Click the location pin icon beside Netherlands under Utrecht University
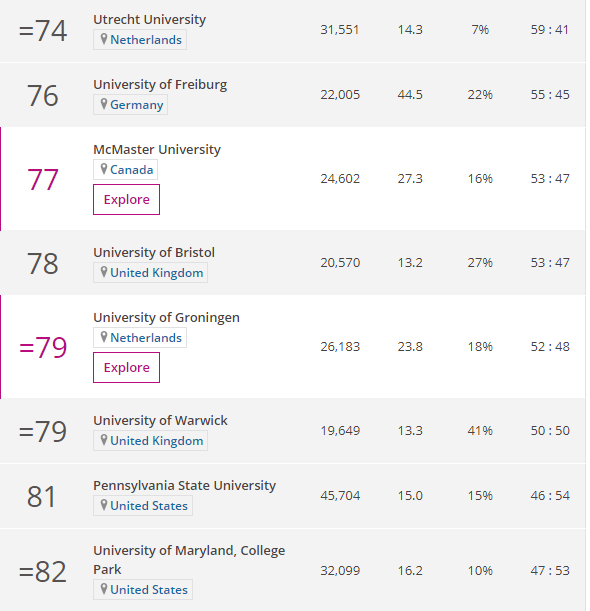The height and width of the screenshot is (611, 590). [x=104, y=39]
